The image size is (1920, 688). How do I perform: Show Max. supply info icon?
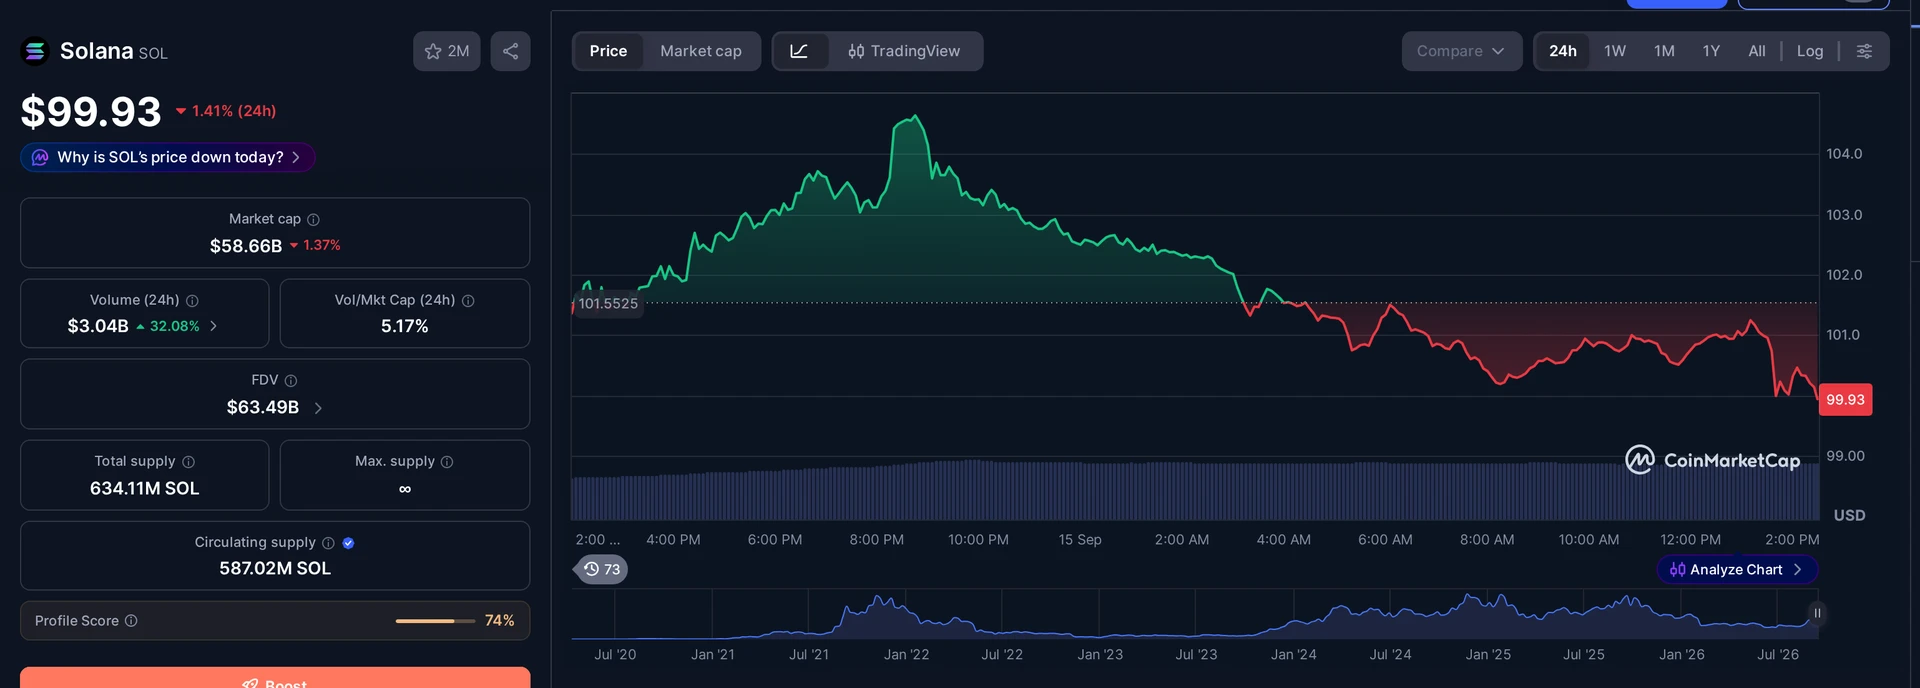[x=447, y=461]
